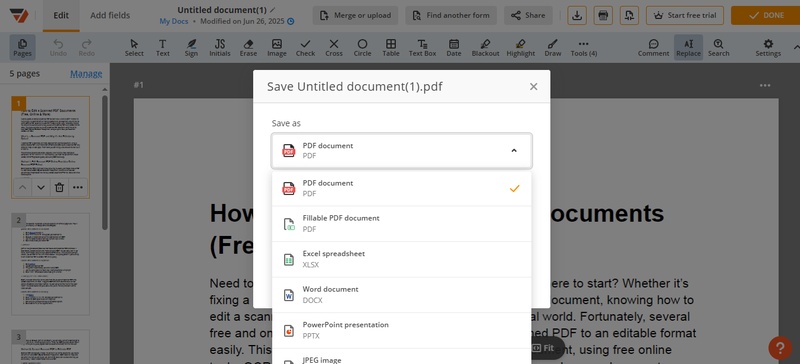Insert an Image from toolbar
Screen dimensions: 800x364
point(277,47)
